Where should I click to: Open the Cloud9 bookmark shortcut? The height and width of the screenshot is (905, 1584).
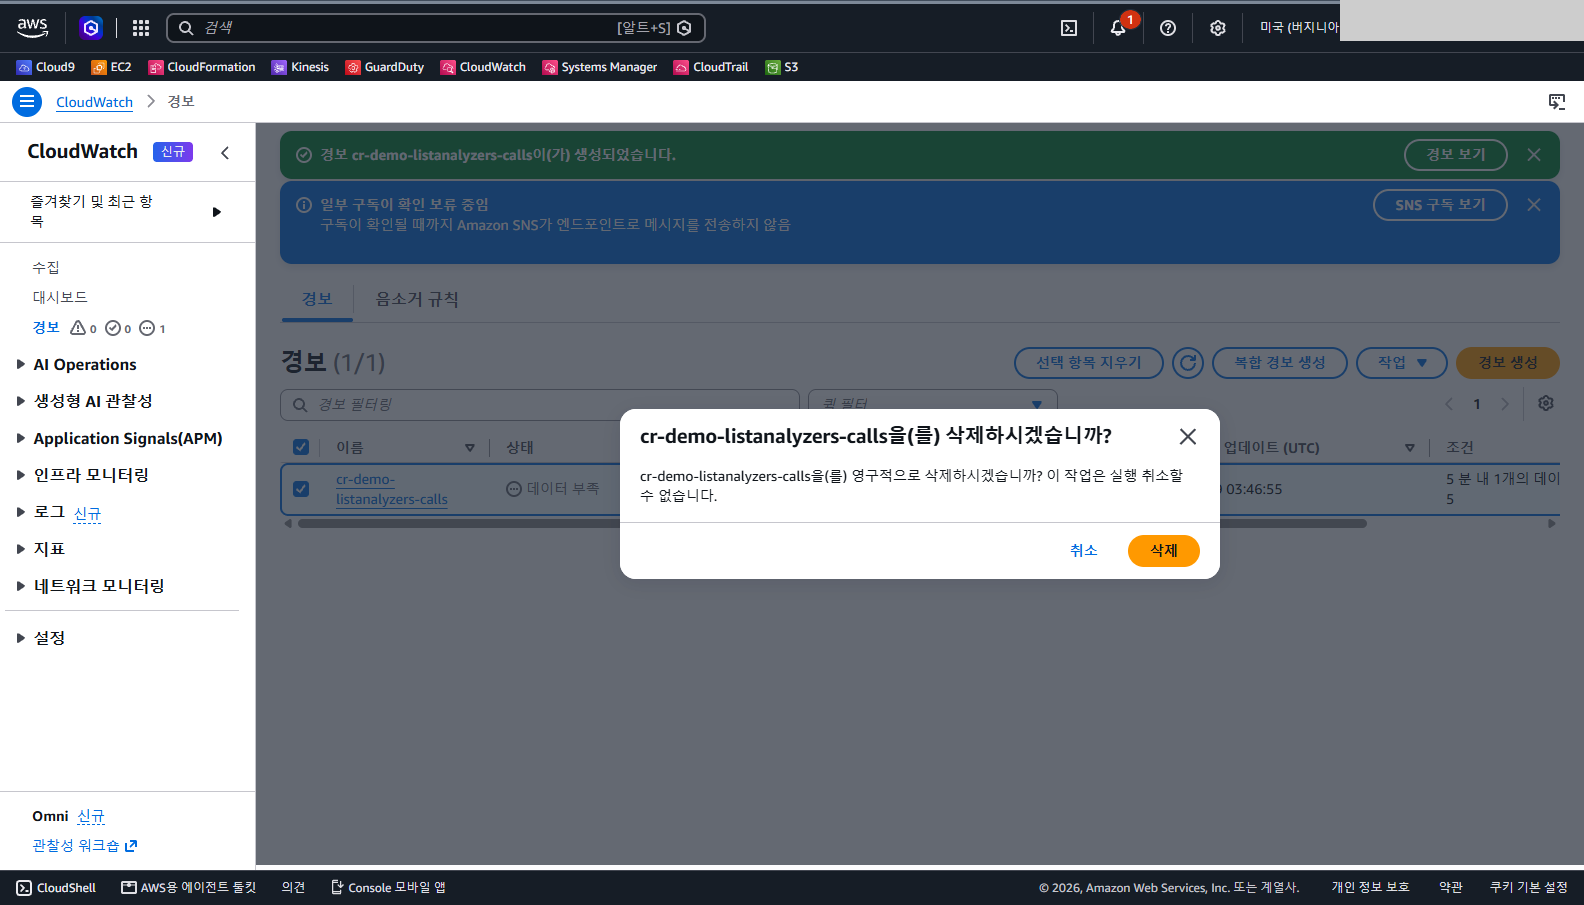coord(46,67)
